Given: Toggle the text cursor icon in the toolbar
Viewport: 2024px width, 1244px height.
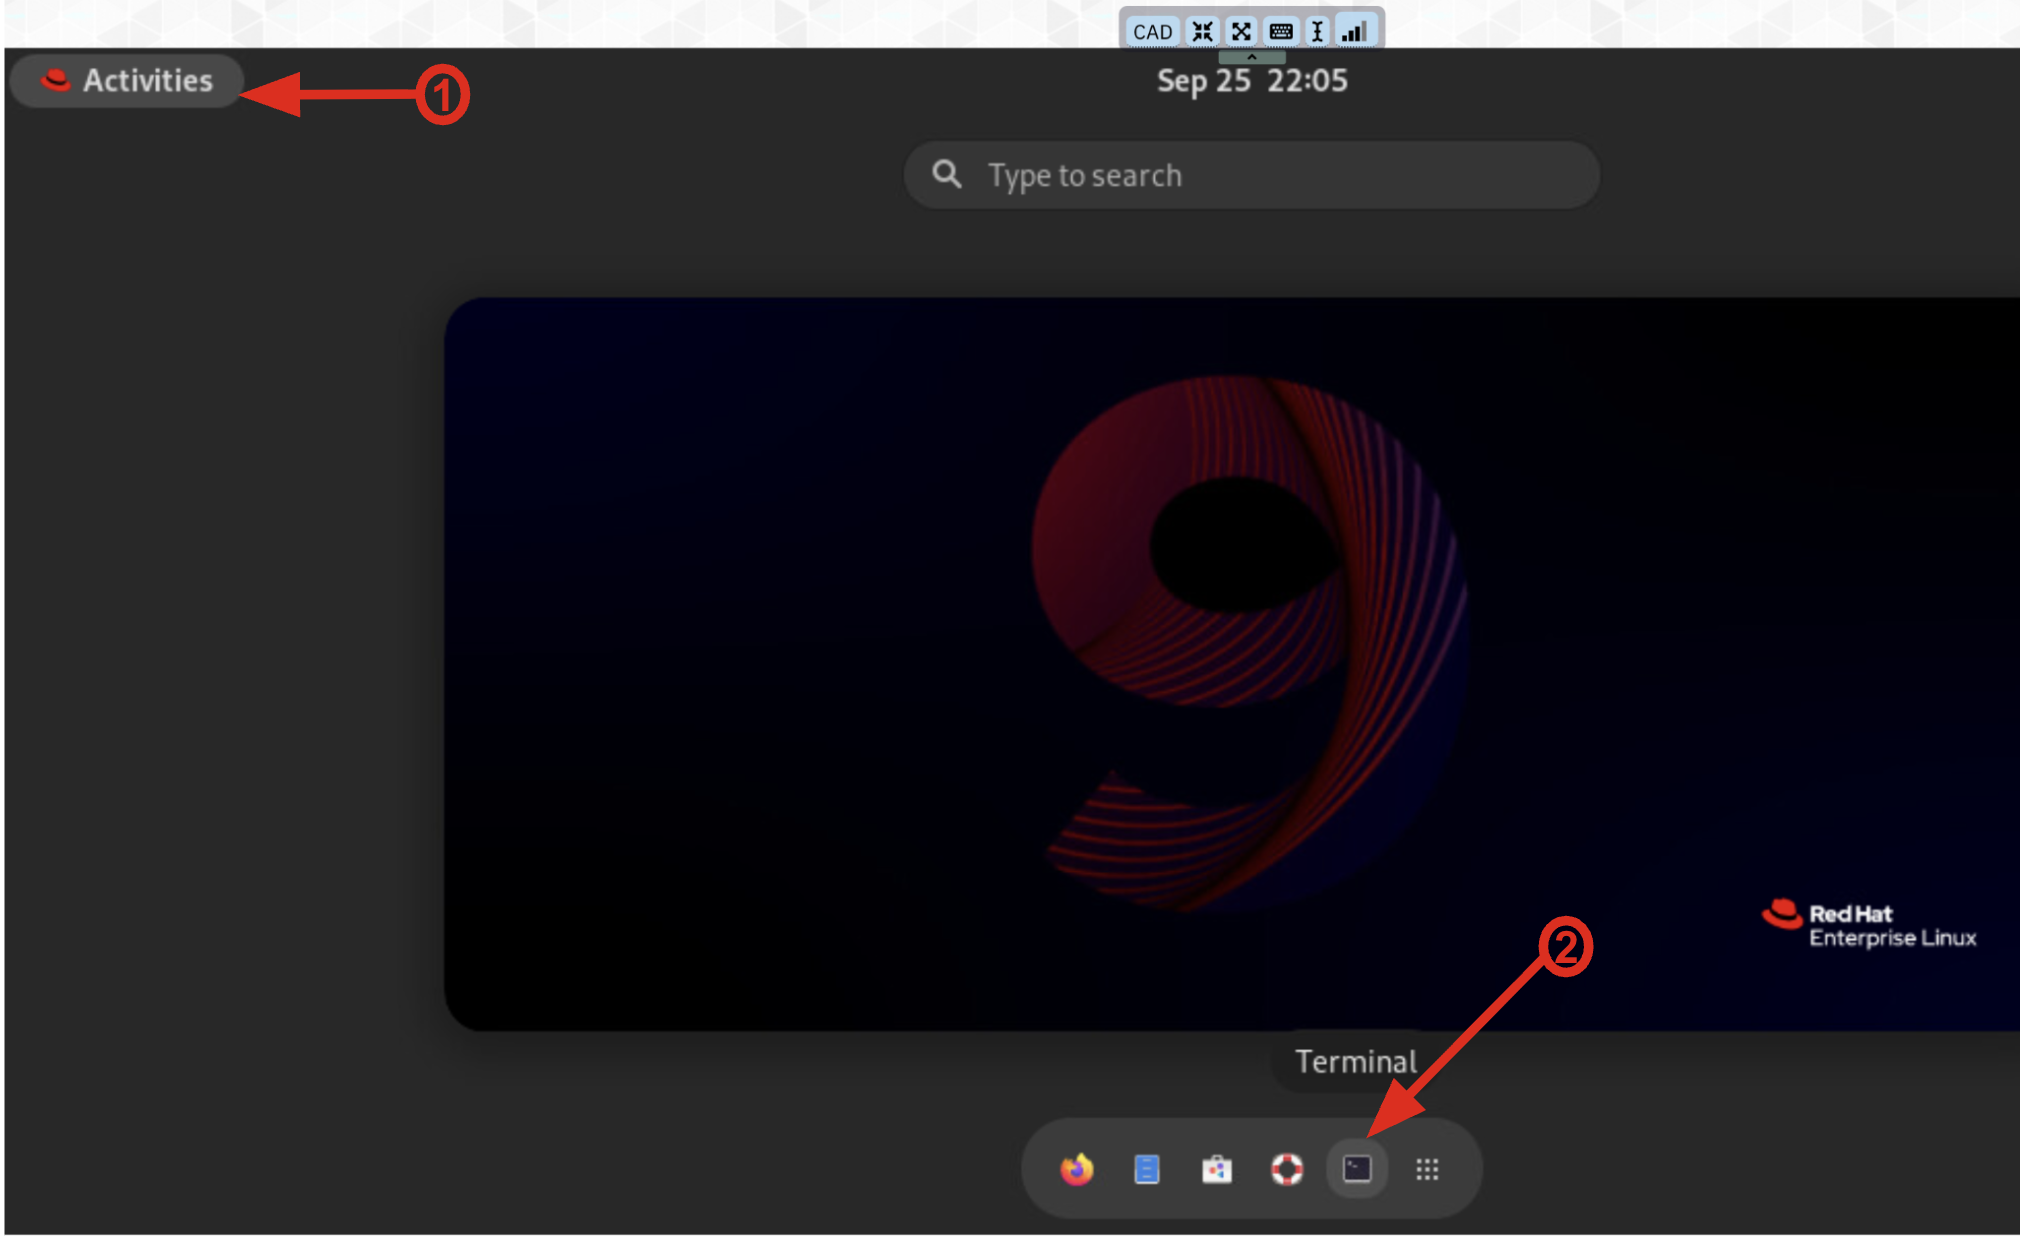Looking at the screenshot, I should [x=1318, y=32].
